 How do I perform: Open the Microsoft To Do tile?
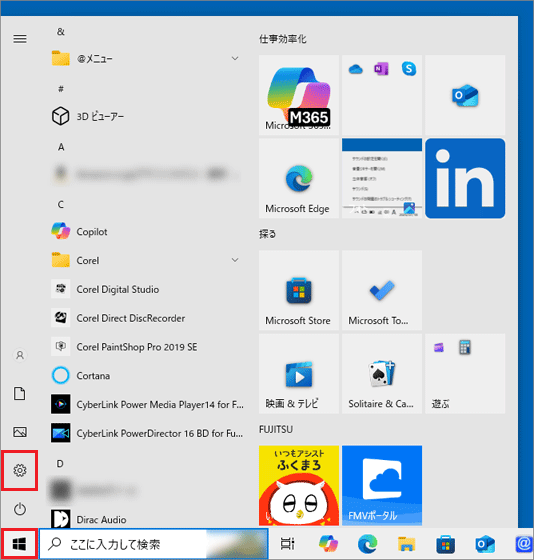(x=381, y=290)
